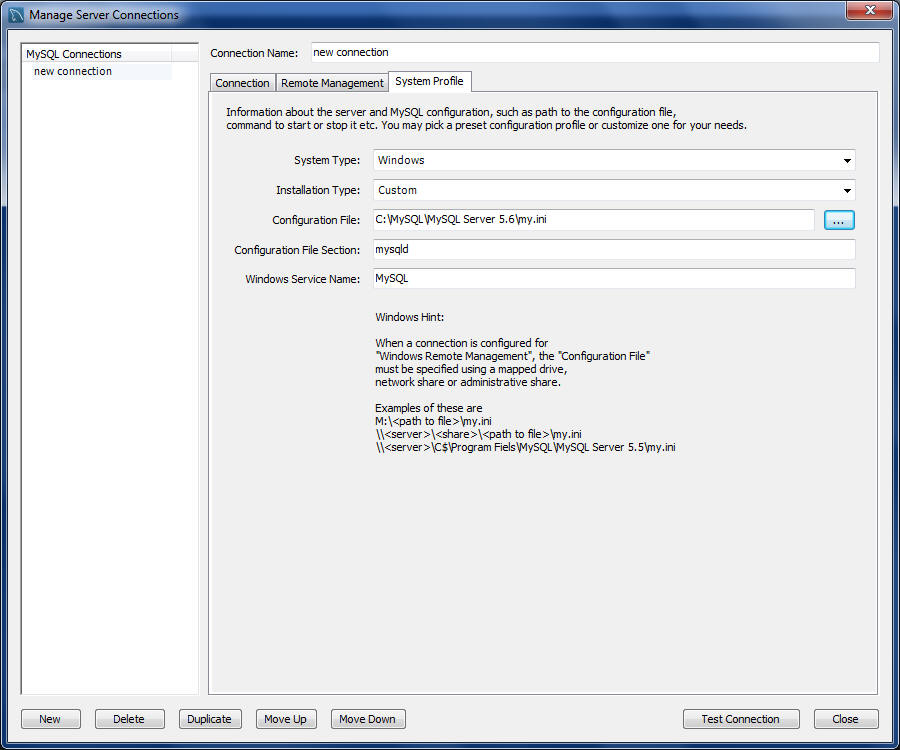Select the System Profile tab

[429, 82]
